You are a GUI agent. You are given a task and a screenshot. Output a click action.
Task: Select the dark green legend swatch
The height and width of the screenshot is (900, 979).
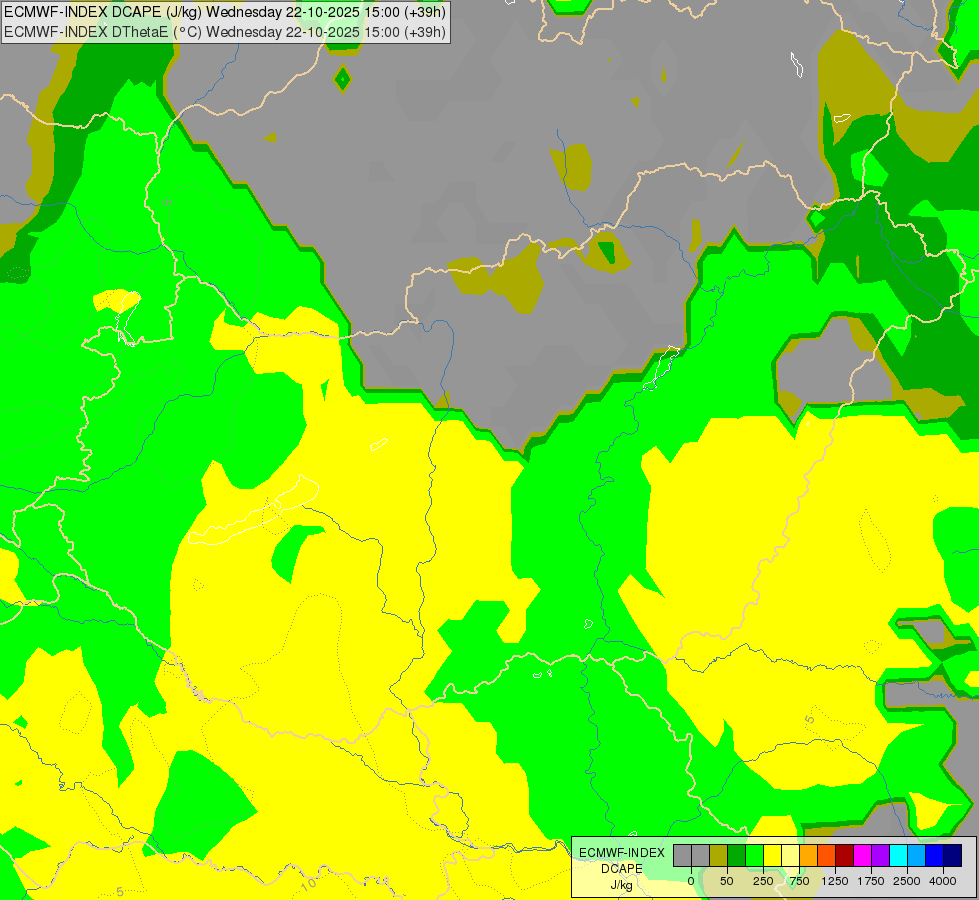[x=736, y=855]
